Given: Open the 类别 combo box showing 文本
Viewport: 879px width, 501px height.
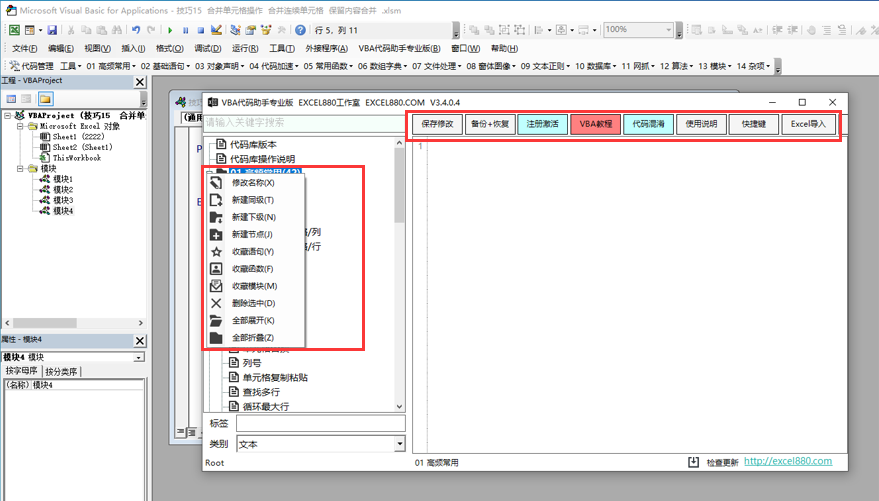Looking at the screenshot, I should click(399, 444).
